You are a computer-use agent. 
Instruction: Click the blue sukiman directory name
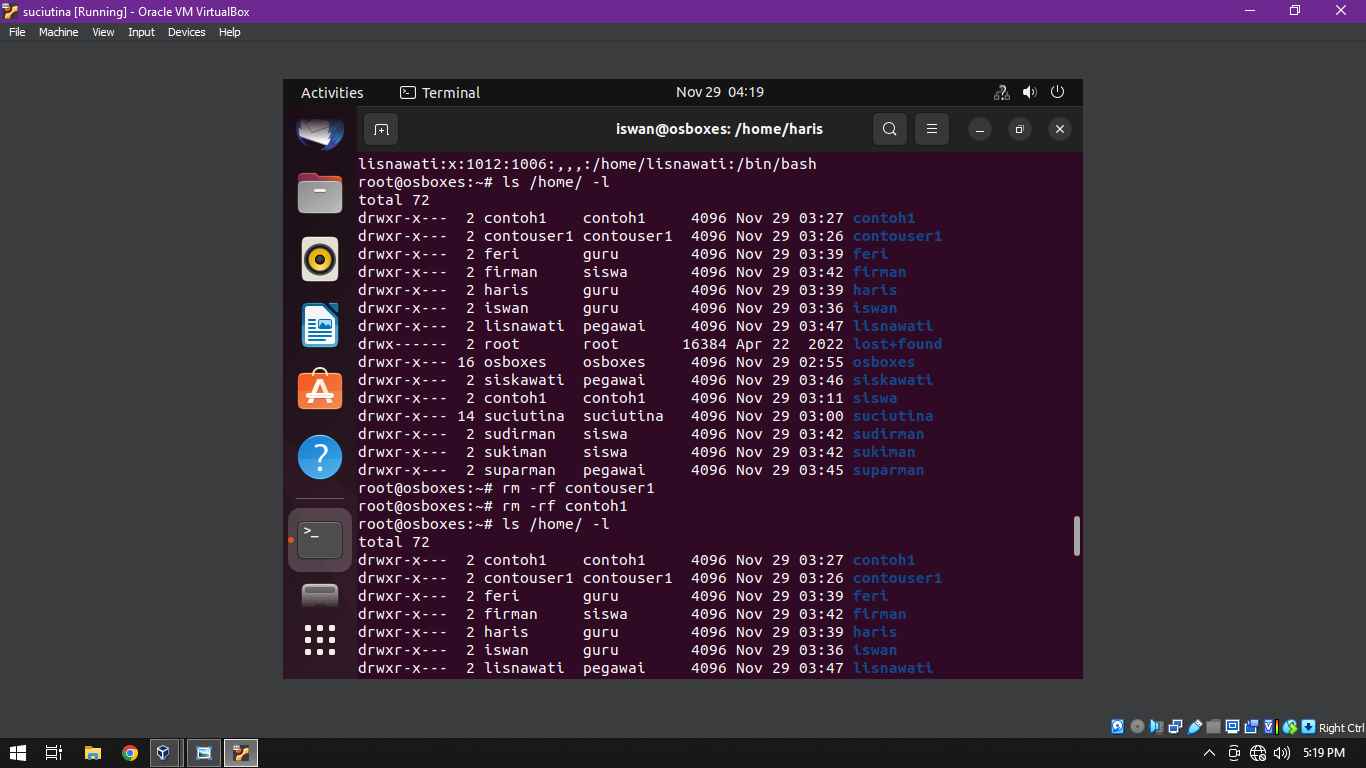(884, 452)
